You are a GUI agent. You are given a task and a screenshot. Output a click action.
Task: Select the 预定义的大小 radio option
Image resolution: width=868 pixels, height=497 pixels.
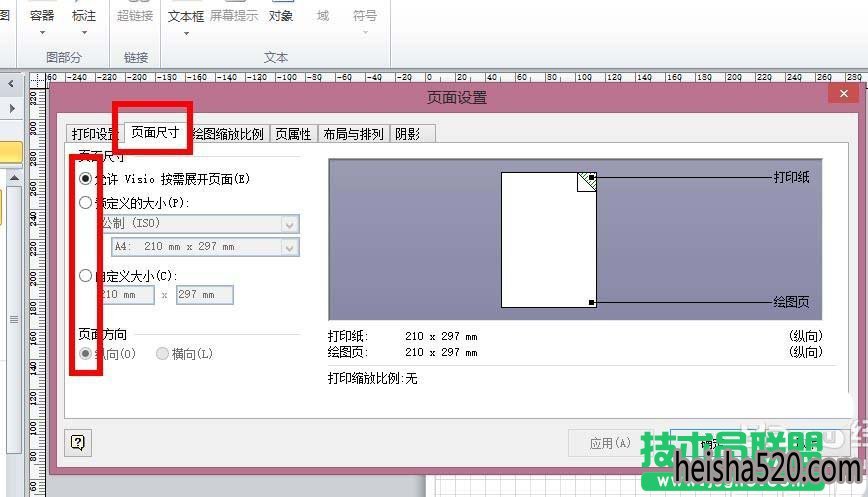coord(85,203)
